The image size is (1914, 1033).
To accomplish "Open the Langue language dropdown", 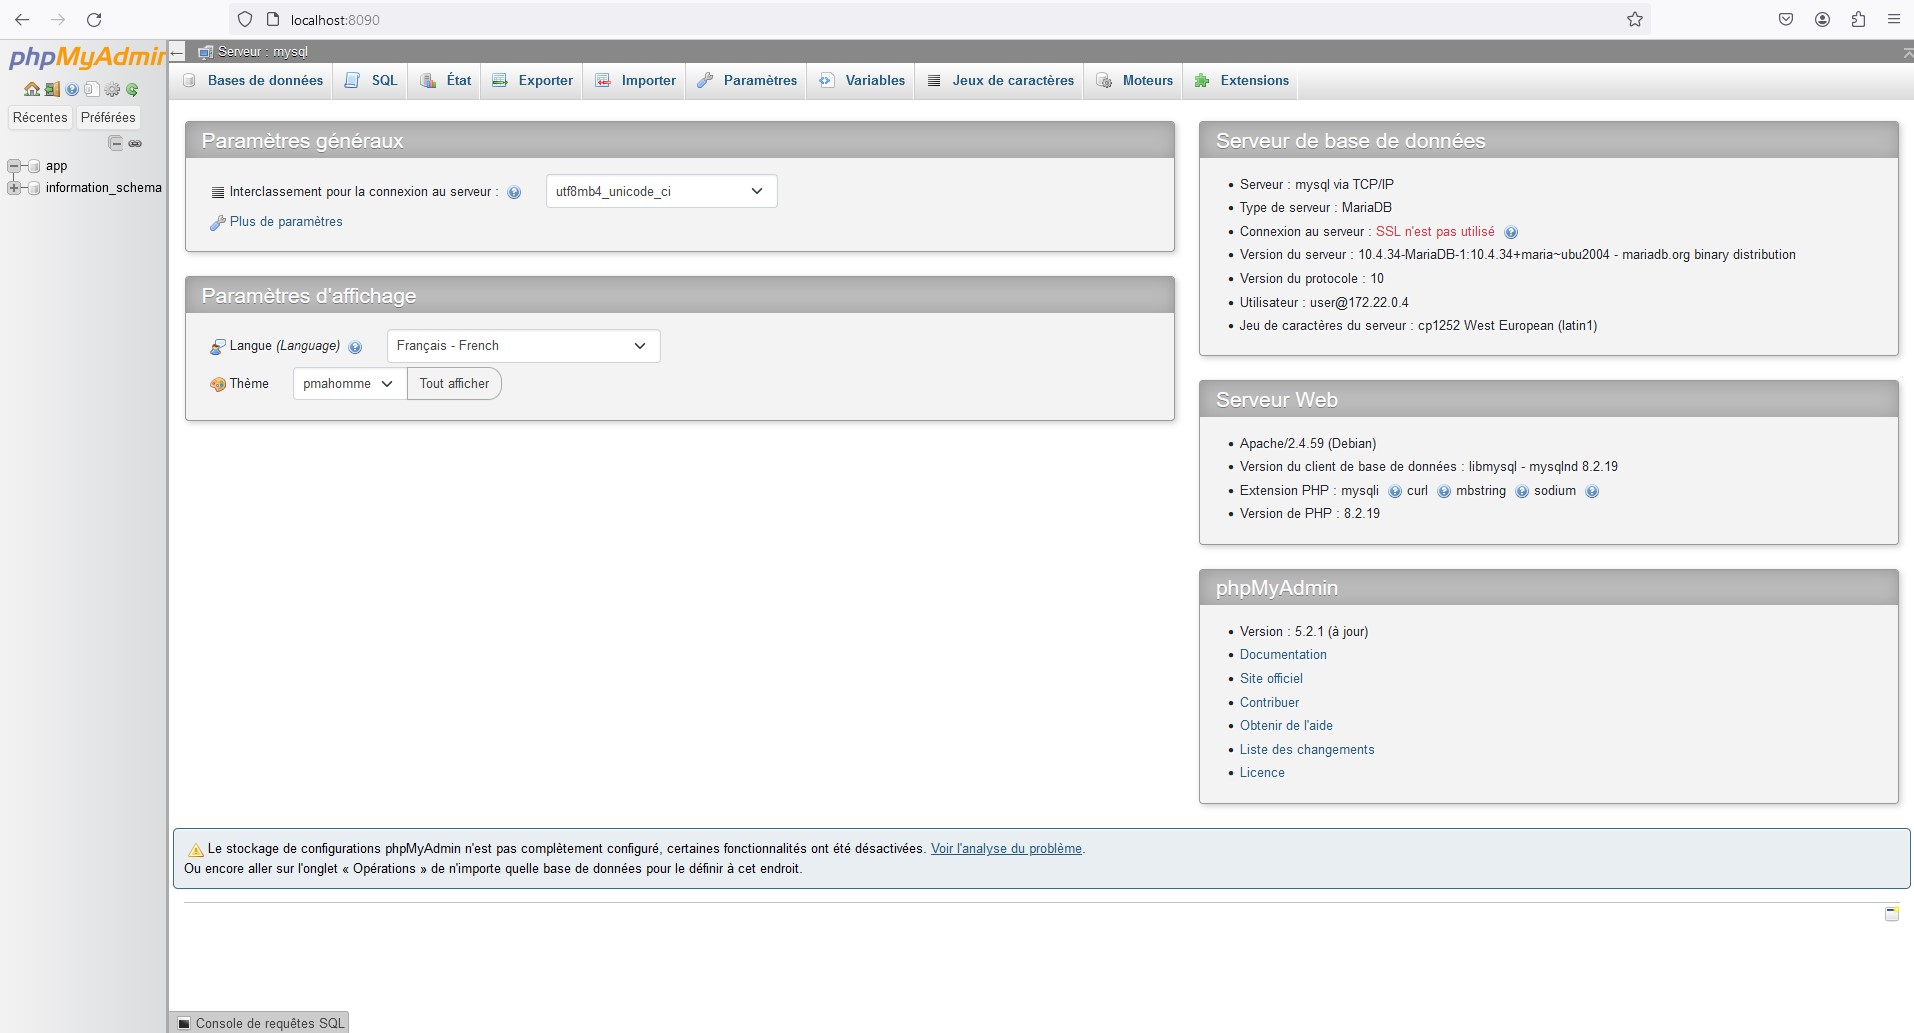I will (523, 346).
